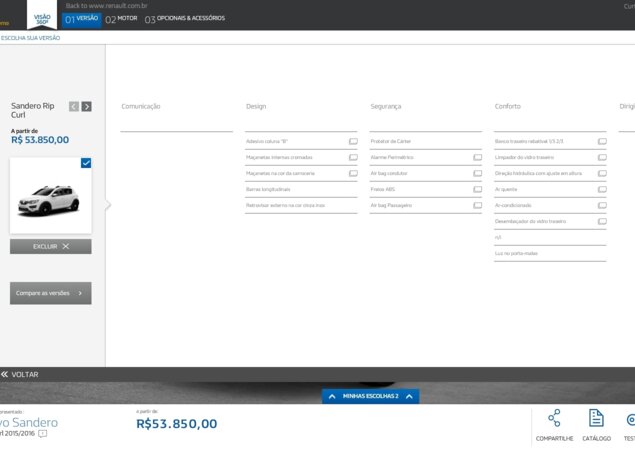This screenshot has height=450, width=635.
Task: Click the Compartilhe share icon
Action: click(x=554, y=418)
